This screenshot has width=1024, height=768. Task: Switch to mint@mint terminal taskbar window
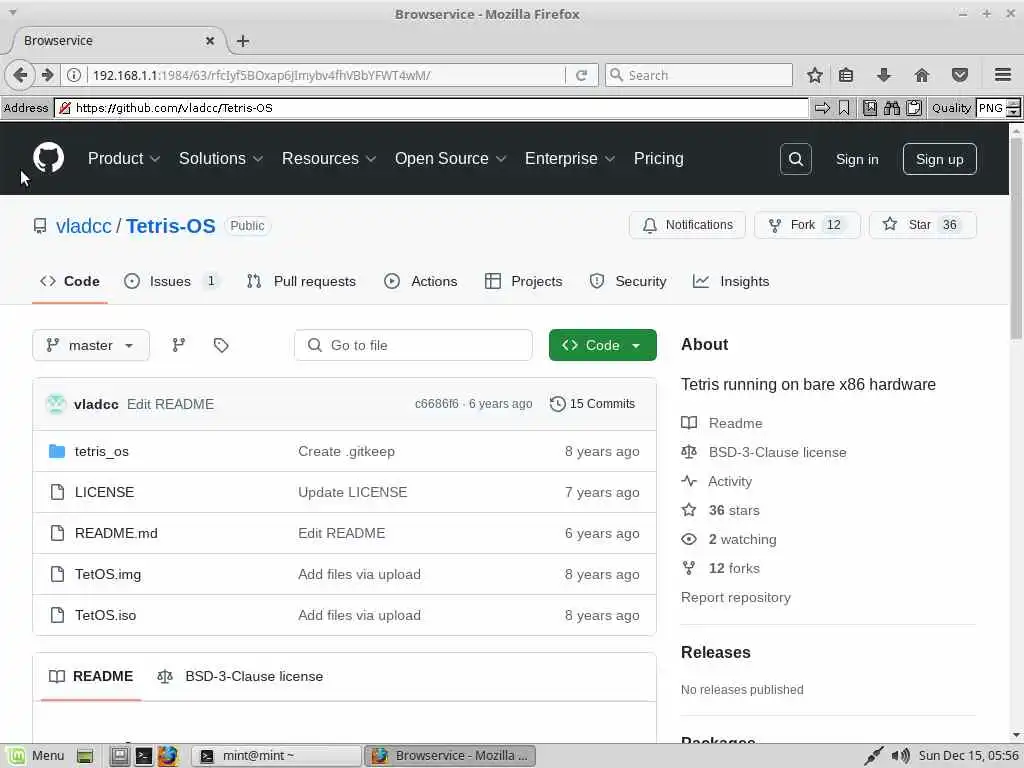point(276,756)
